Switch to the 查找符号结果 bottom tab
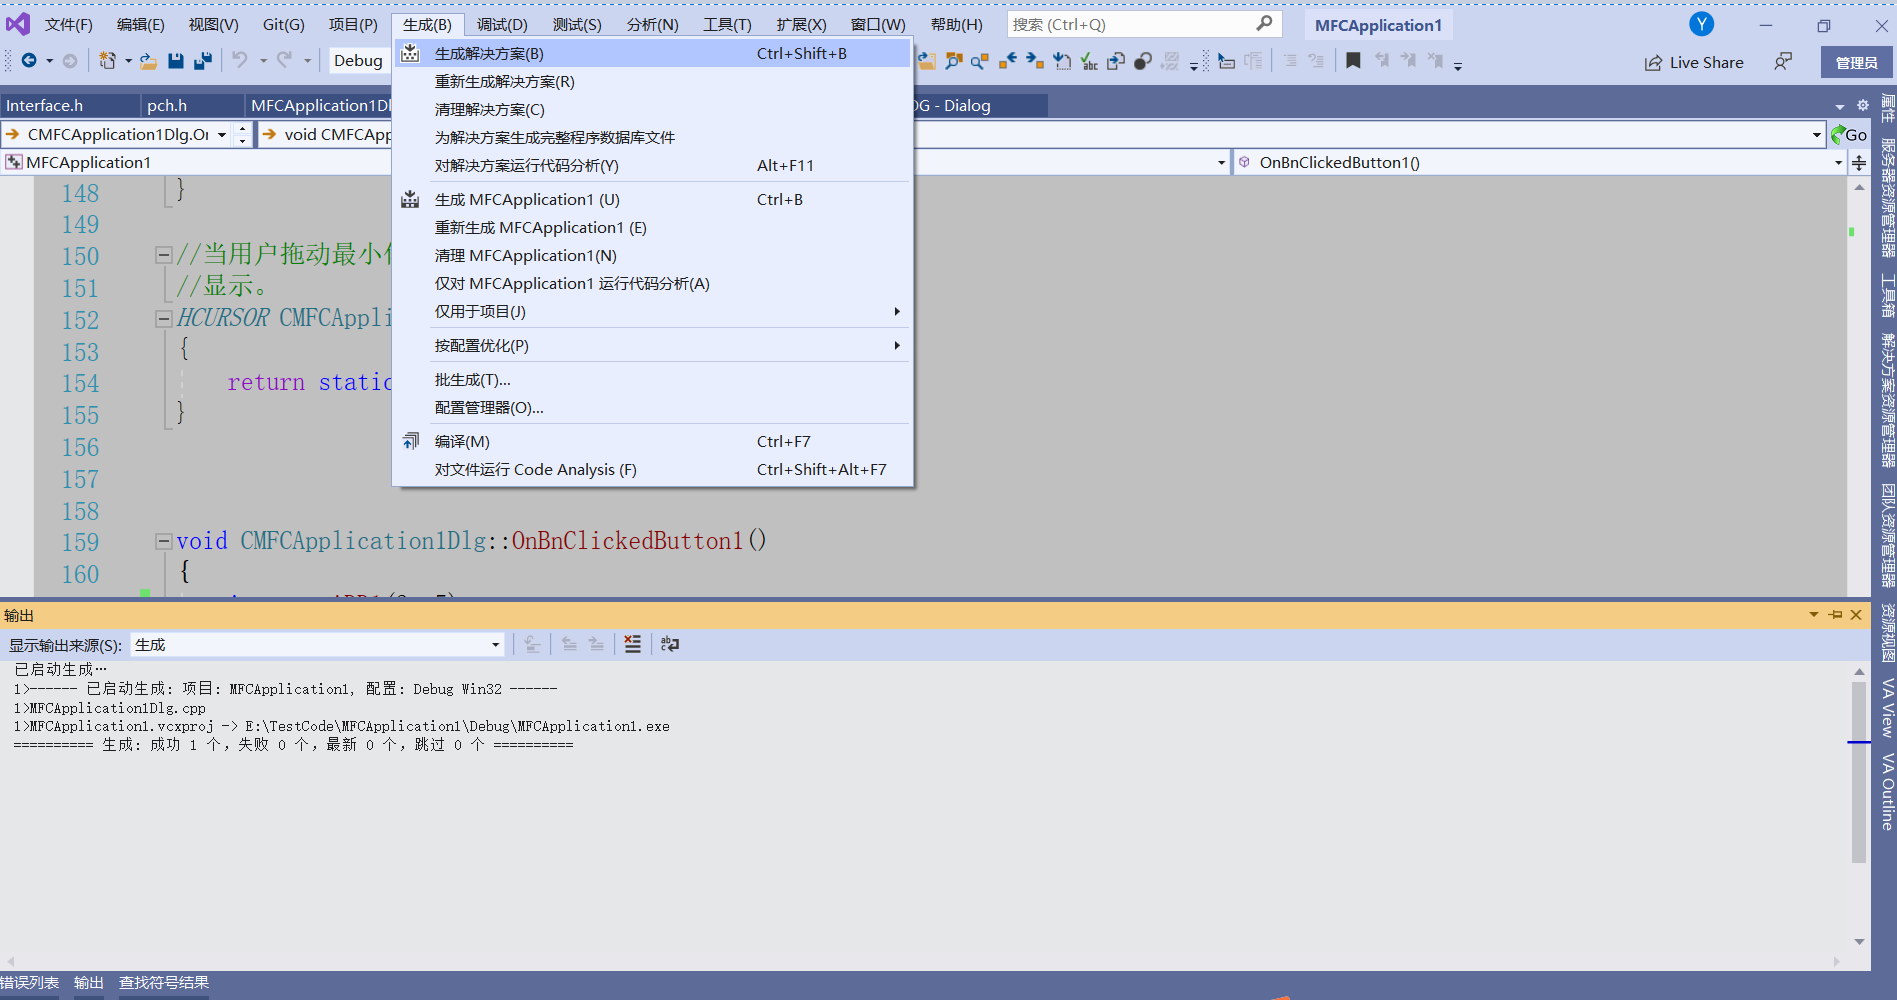Image resolution: width=1897 pixels, height=1000 pixels. point(164,983)
